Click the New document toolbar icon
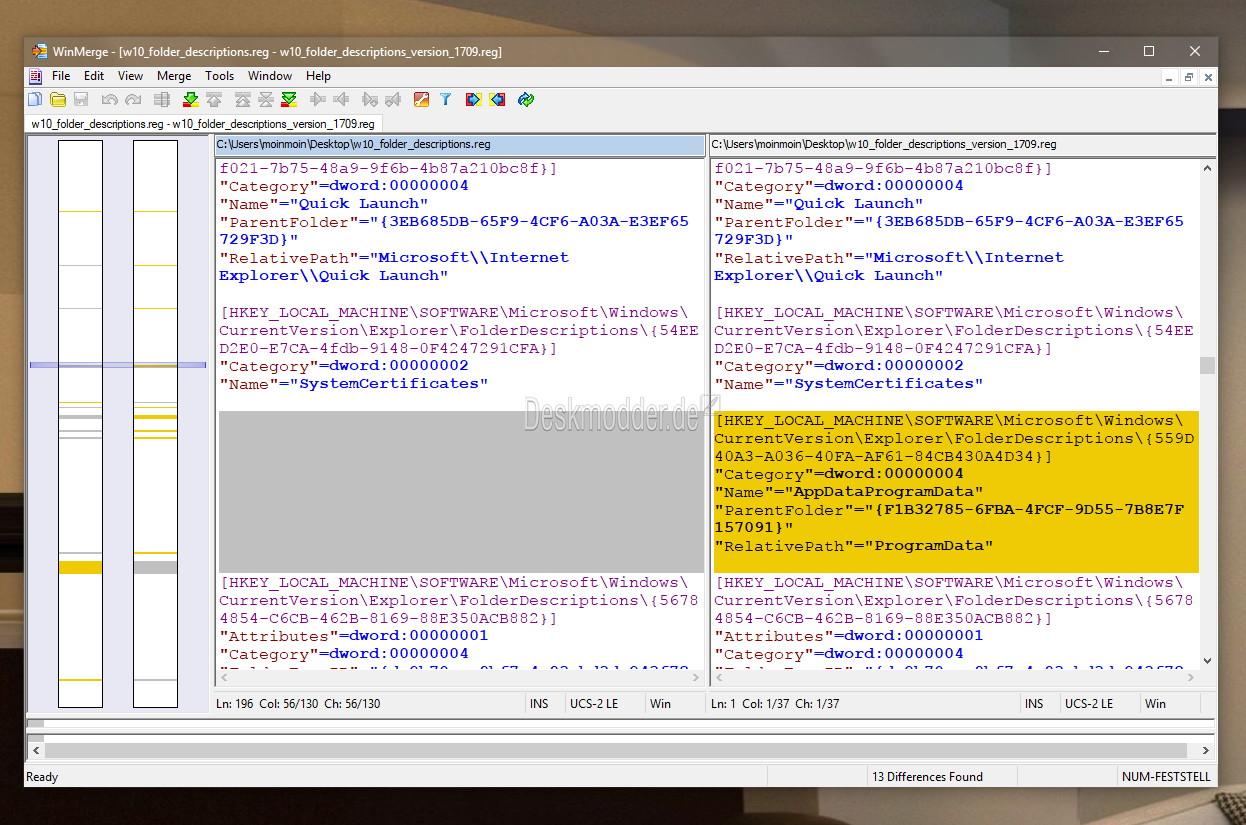The width and height of the screenshot is (1246, 825). tap(35, 99)
